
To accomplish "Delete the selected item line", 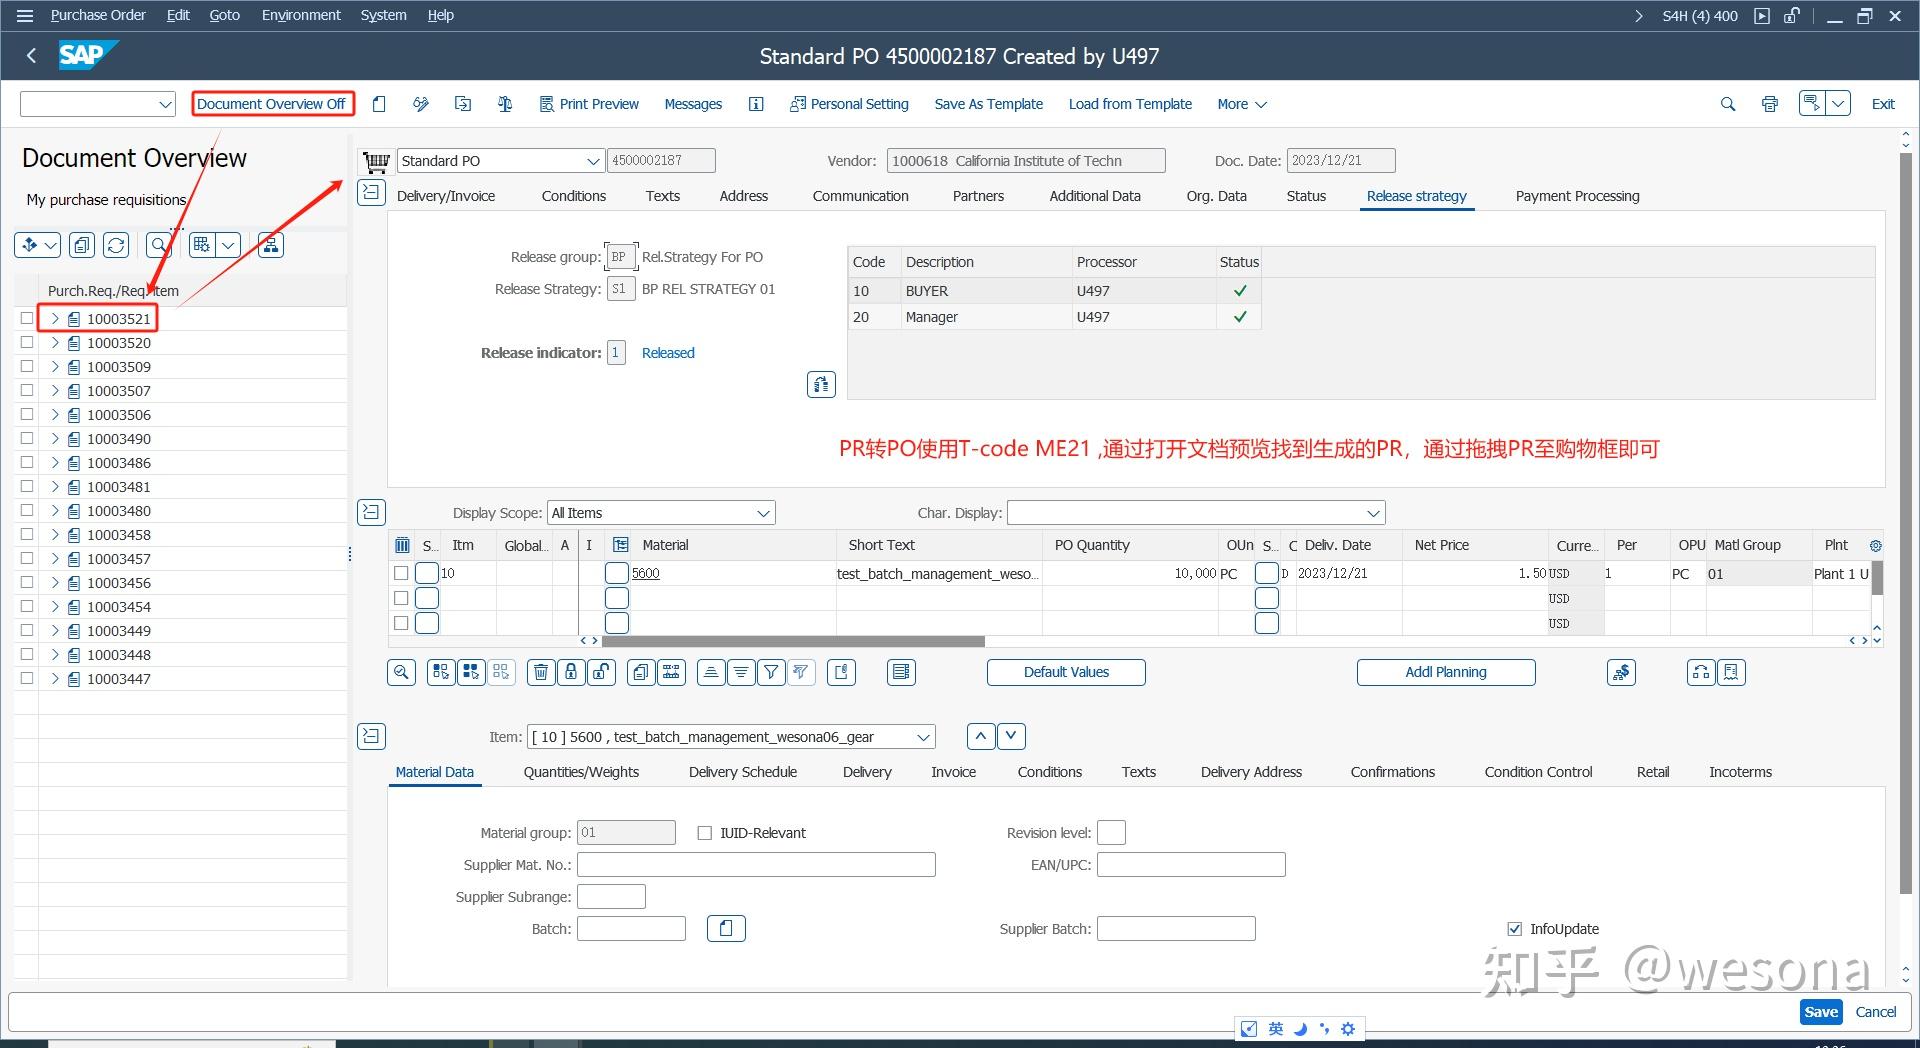I will (541, 672).
